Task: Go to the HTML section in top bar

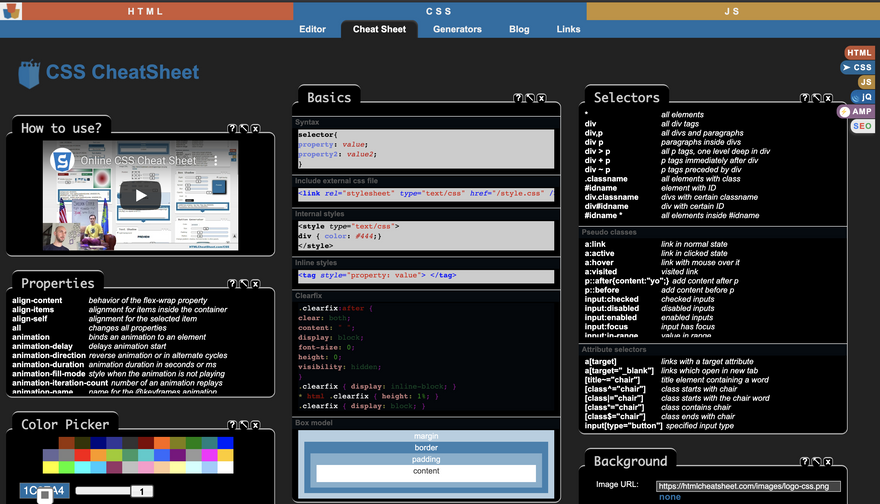Action: [146, 11]
